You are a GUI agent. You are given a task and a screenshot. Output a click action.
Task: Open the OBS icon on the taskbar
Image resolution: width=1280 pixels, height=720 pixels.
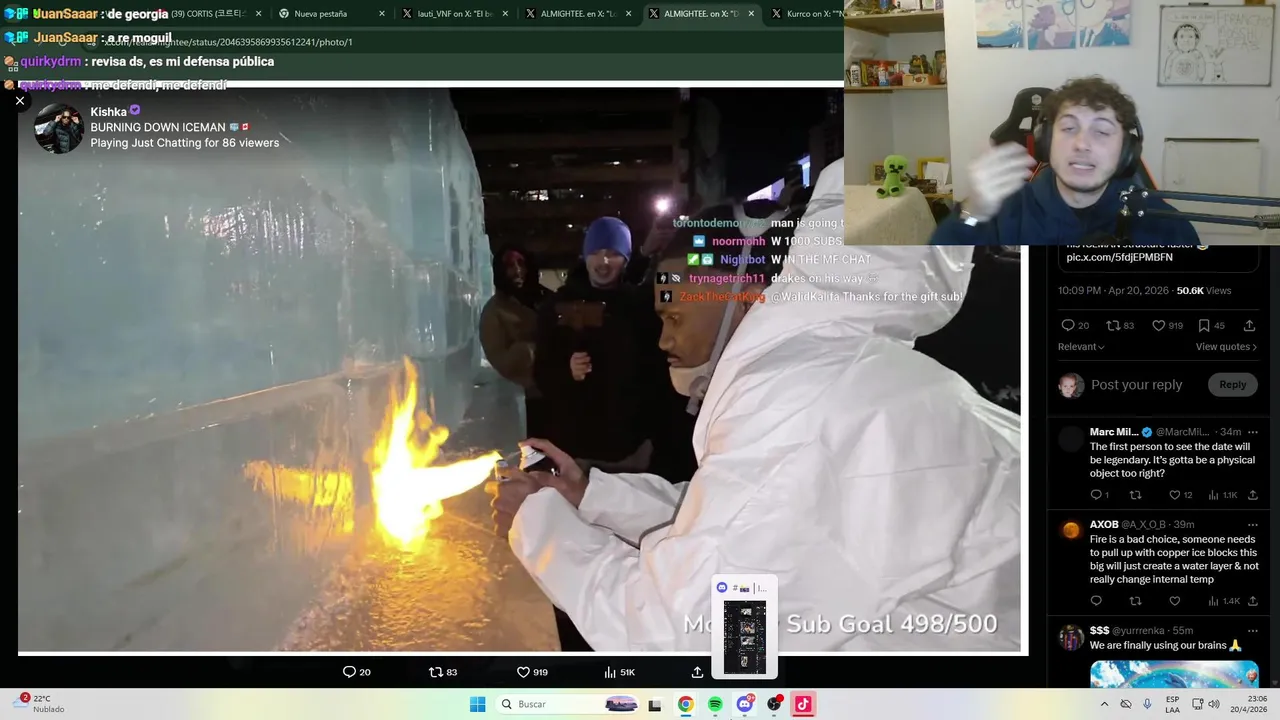(x=775, y=704)
